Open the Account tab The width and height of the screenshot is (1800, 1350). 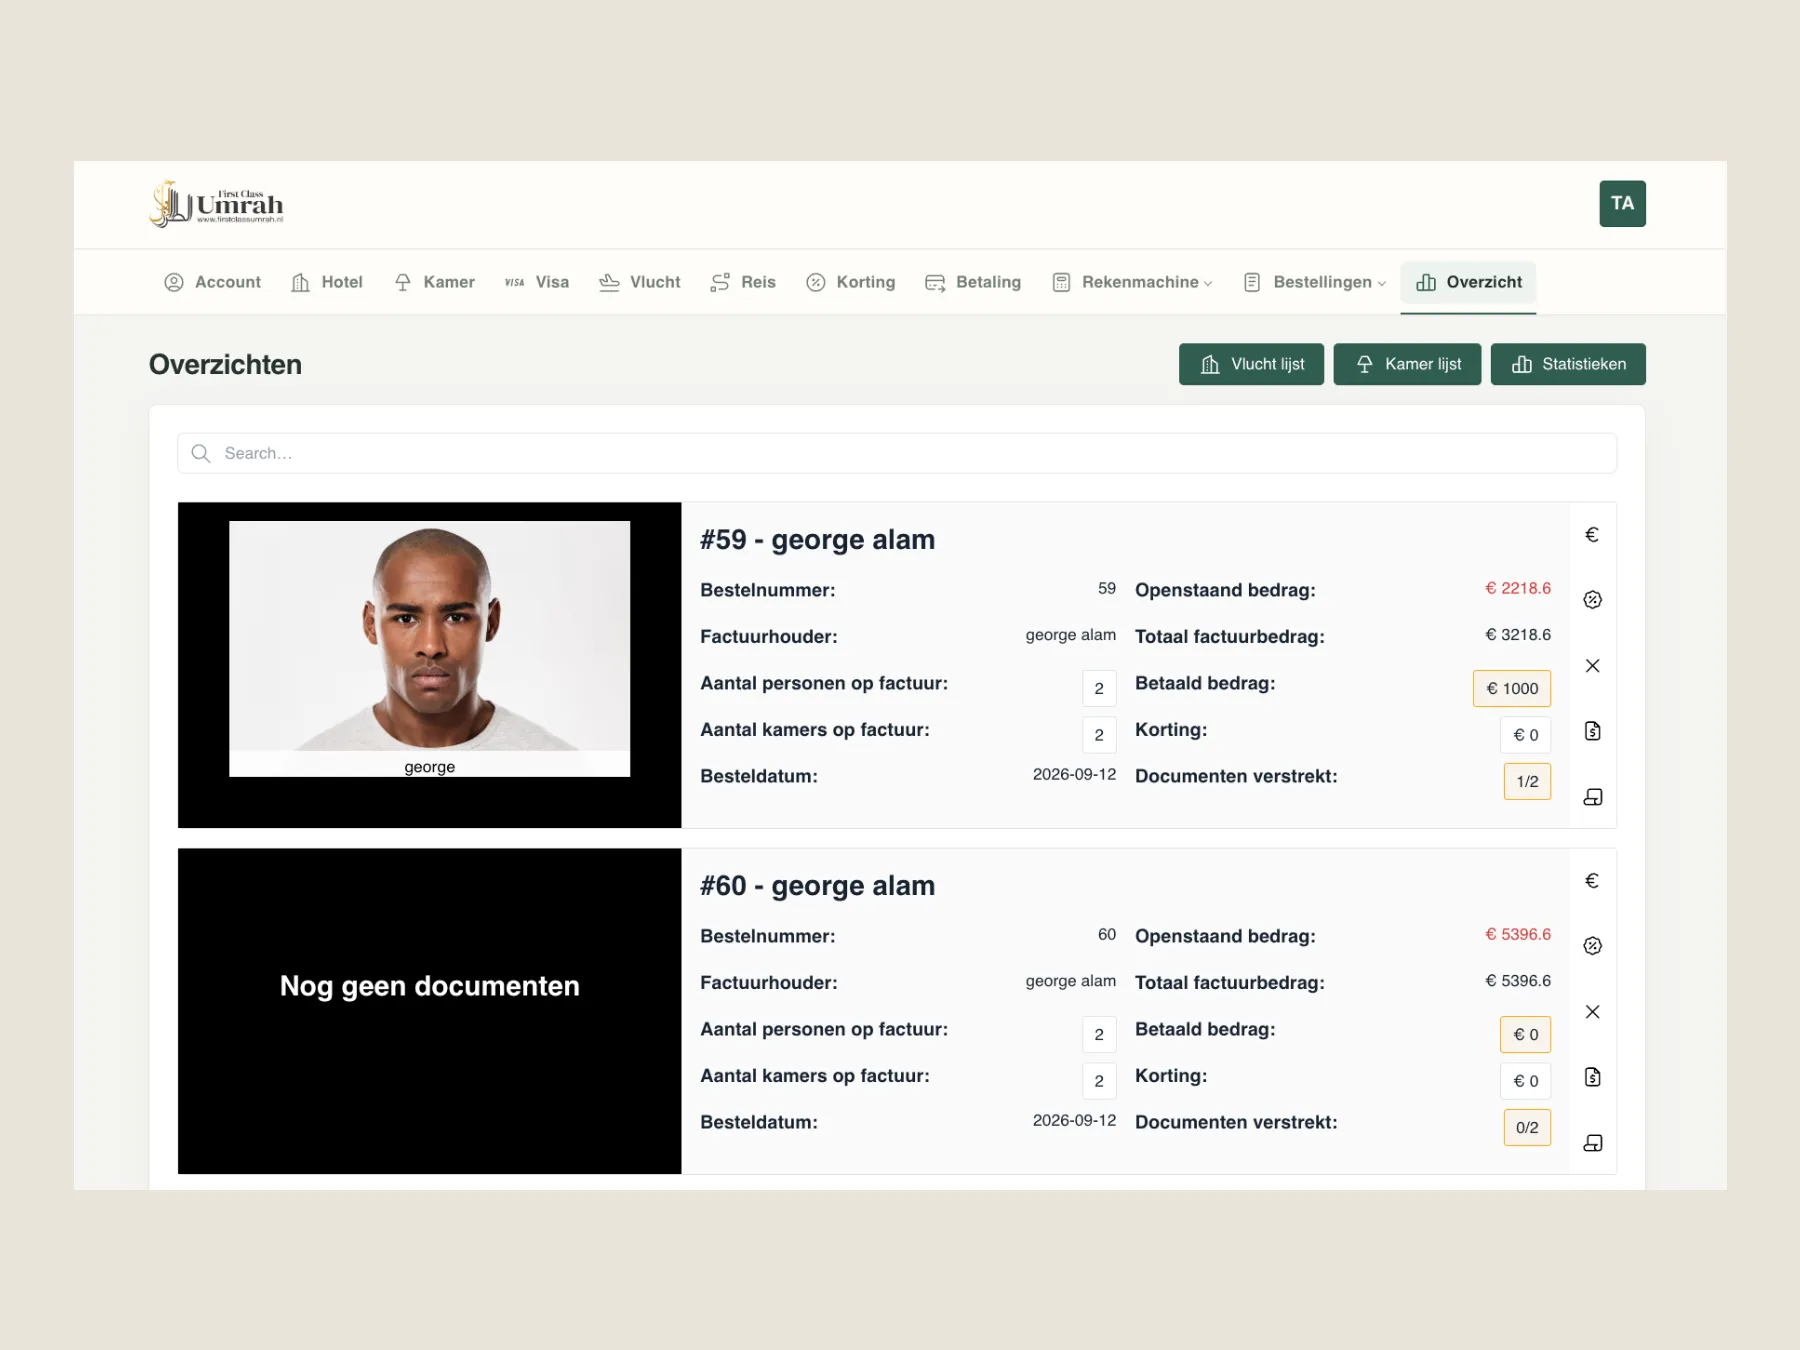tap(212, 282)
